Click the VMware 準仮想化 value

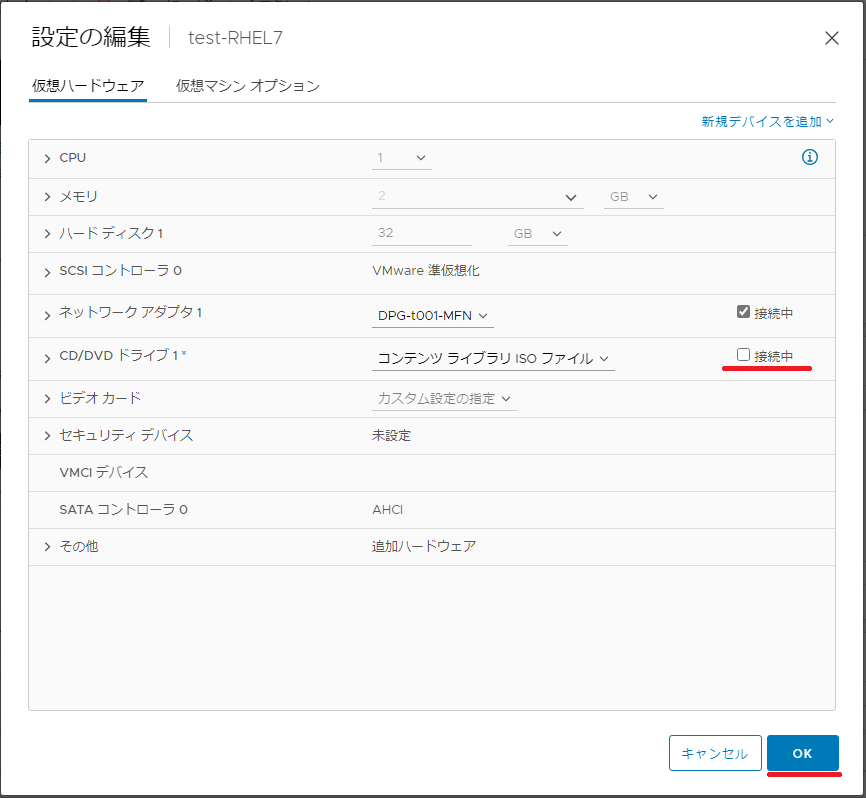pos(425,271)
